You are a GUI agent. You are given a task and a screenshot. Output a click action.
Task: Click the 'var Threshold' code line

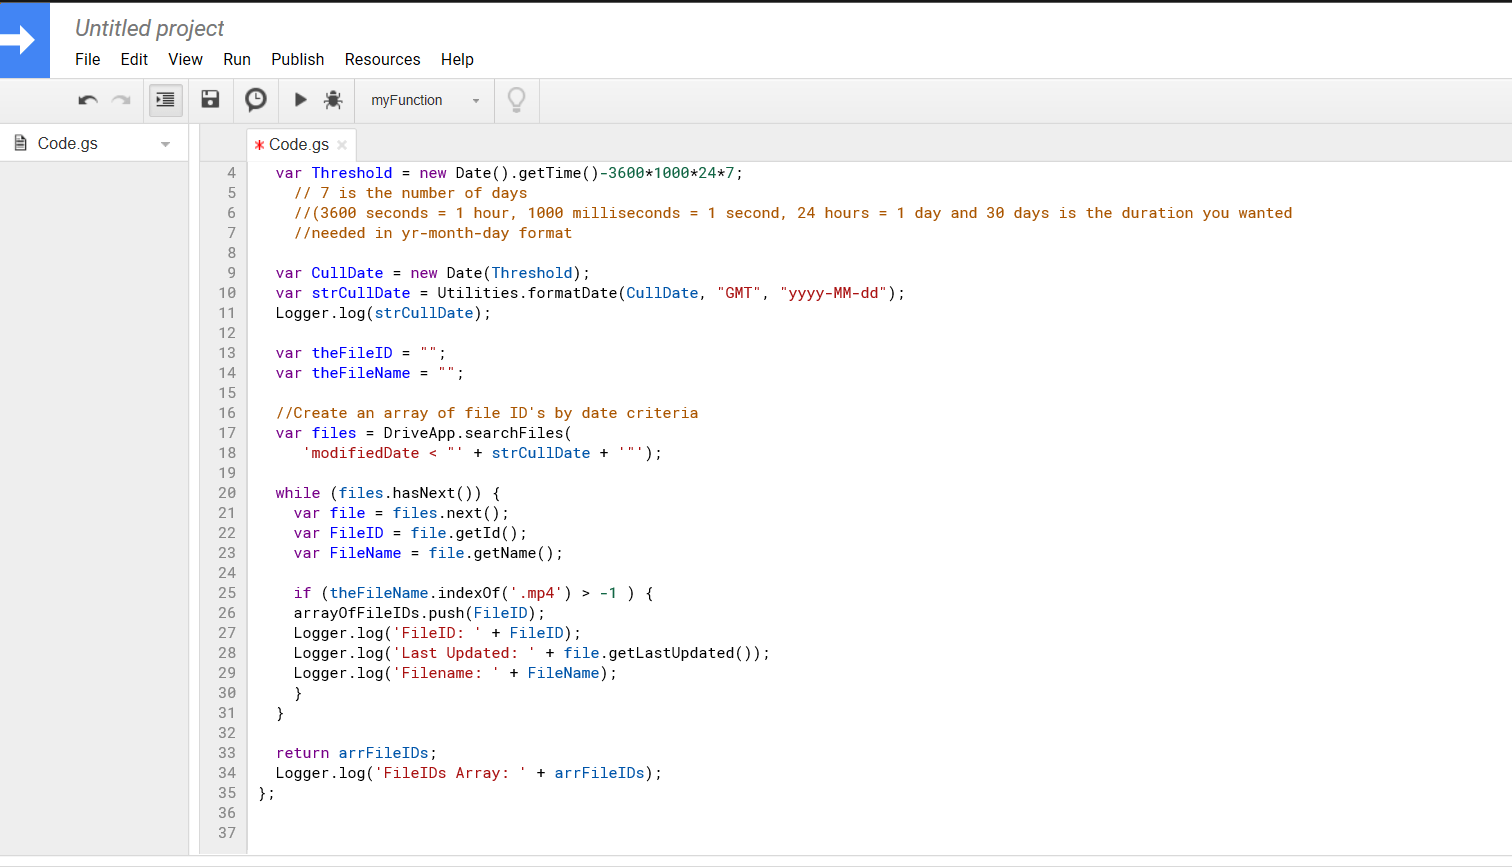pos(509,173)
